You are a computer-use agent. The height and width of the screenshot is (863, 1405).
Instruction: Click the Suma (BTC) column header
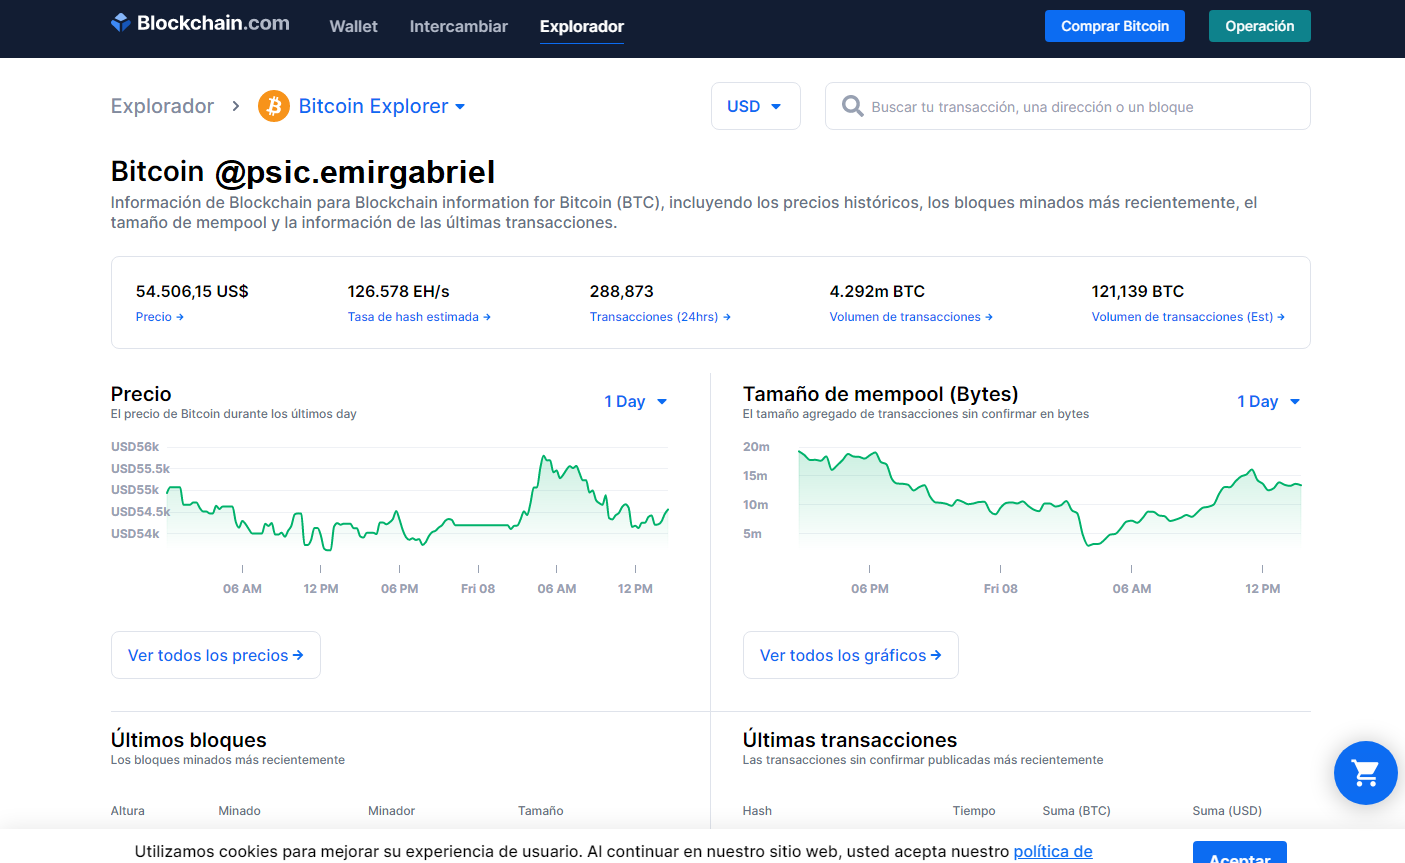[x=1077, y=811]
